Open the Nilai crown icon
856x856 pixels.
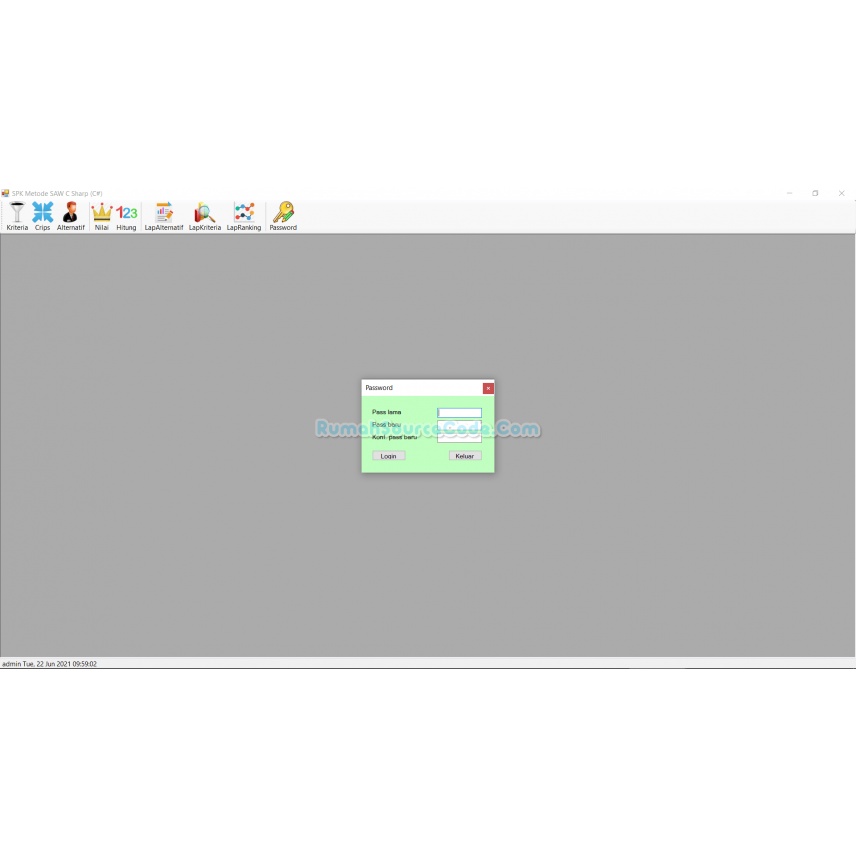(102, 216)
